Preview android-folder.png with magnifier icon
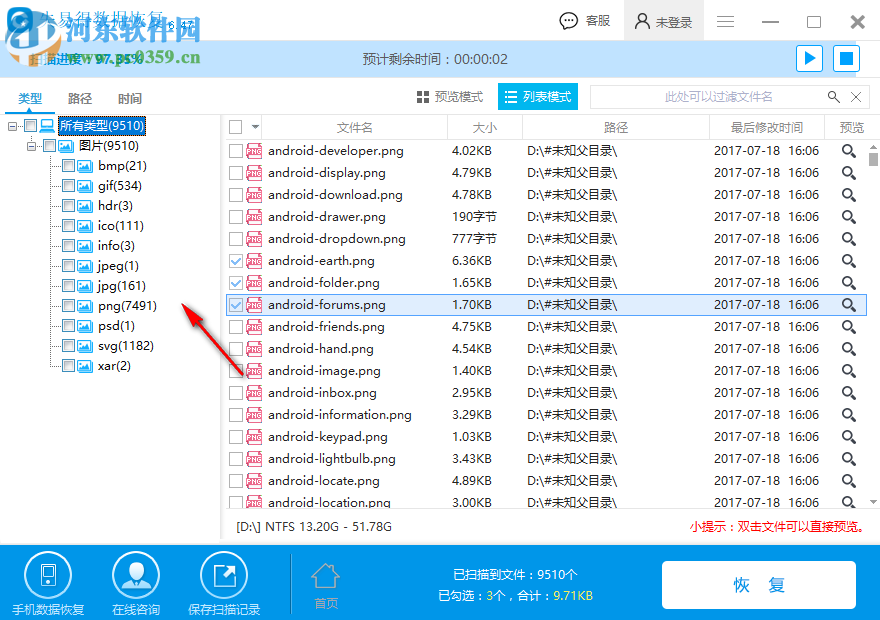Image resolution: width=880 pixels, height=620 pixels. point(849,283)
